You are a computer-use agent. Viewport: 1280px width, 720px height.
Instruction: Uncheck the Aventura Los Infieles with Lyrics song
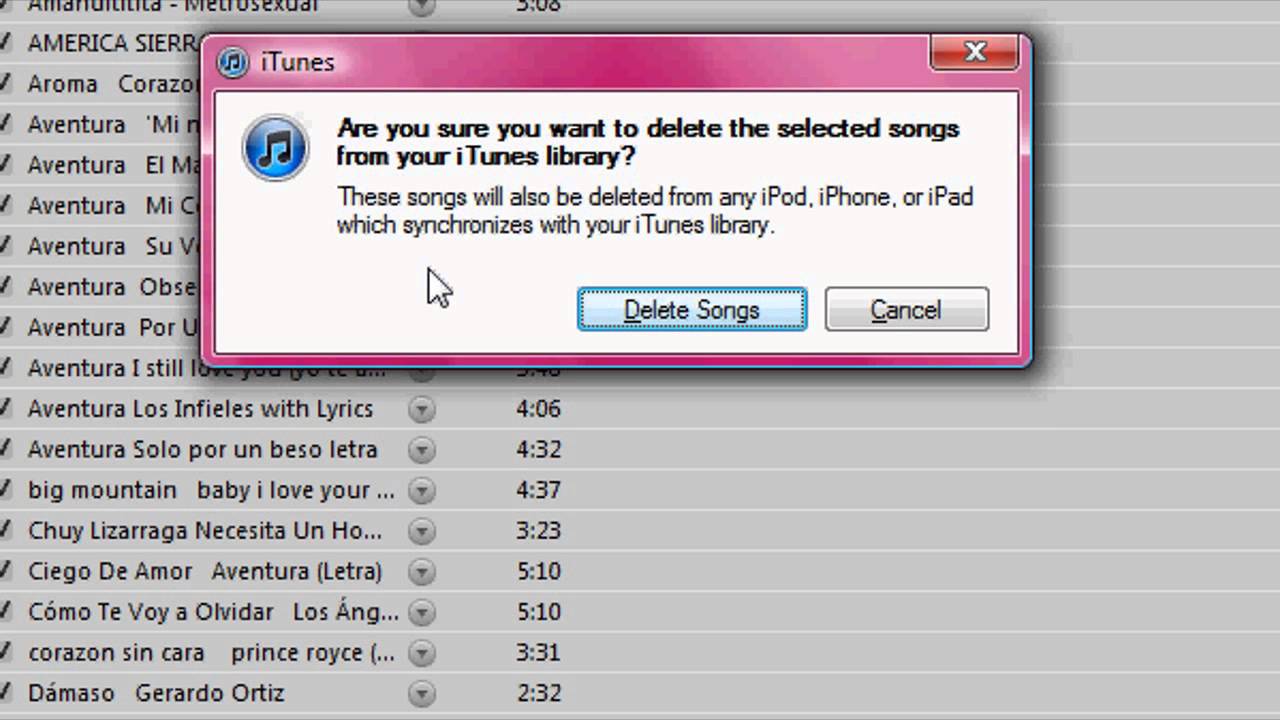pyautogui.click(x=5, y=408)
